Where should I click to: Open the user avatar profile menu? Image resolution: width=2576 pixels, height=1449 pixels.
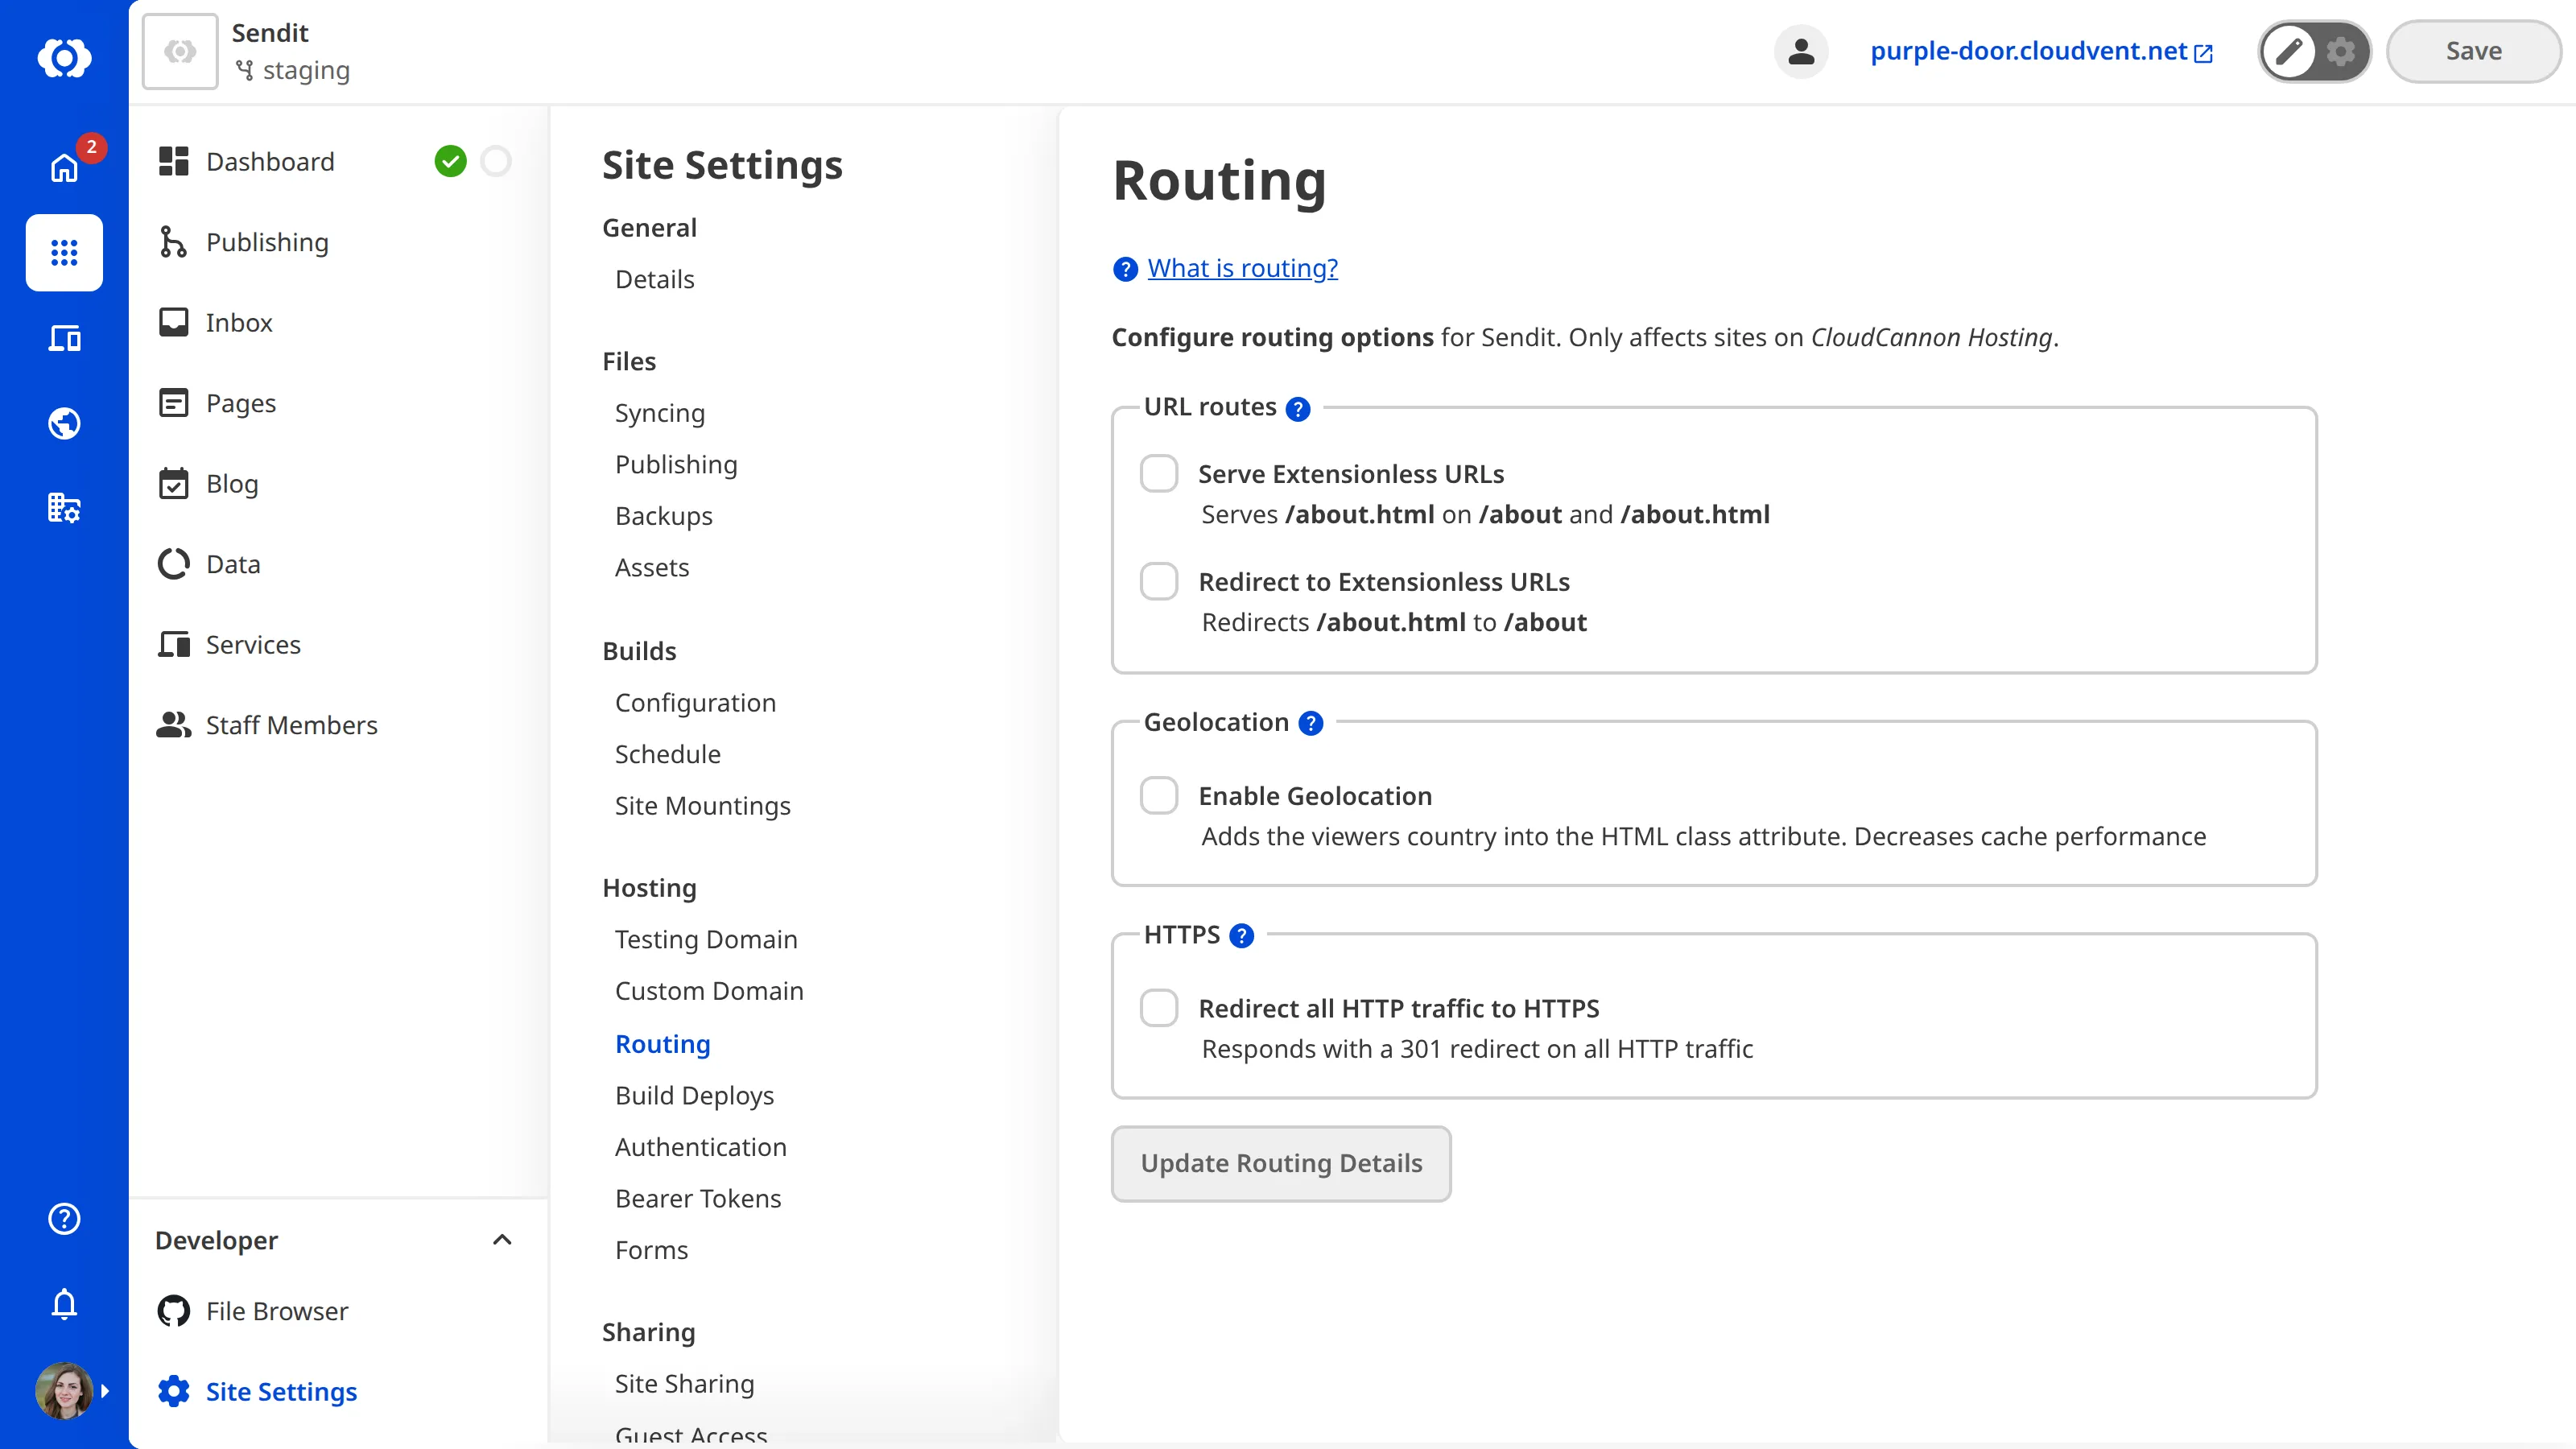click(x=64, y=1390)
